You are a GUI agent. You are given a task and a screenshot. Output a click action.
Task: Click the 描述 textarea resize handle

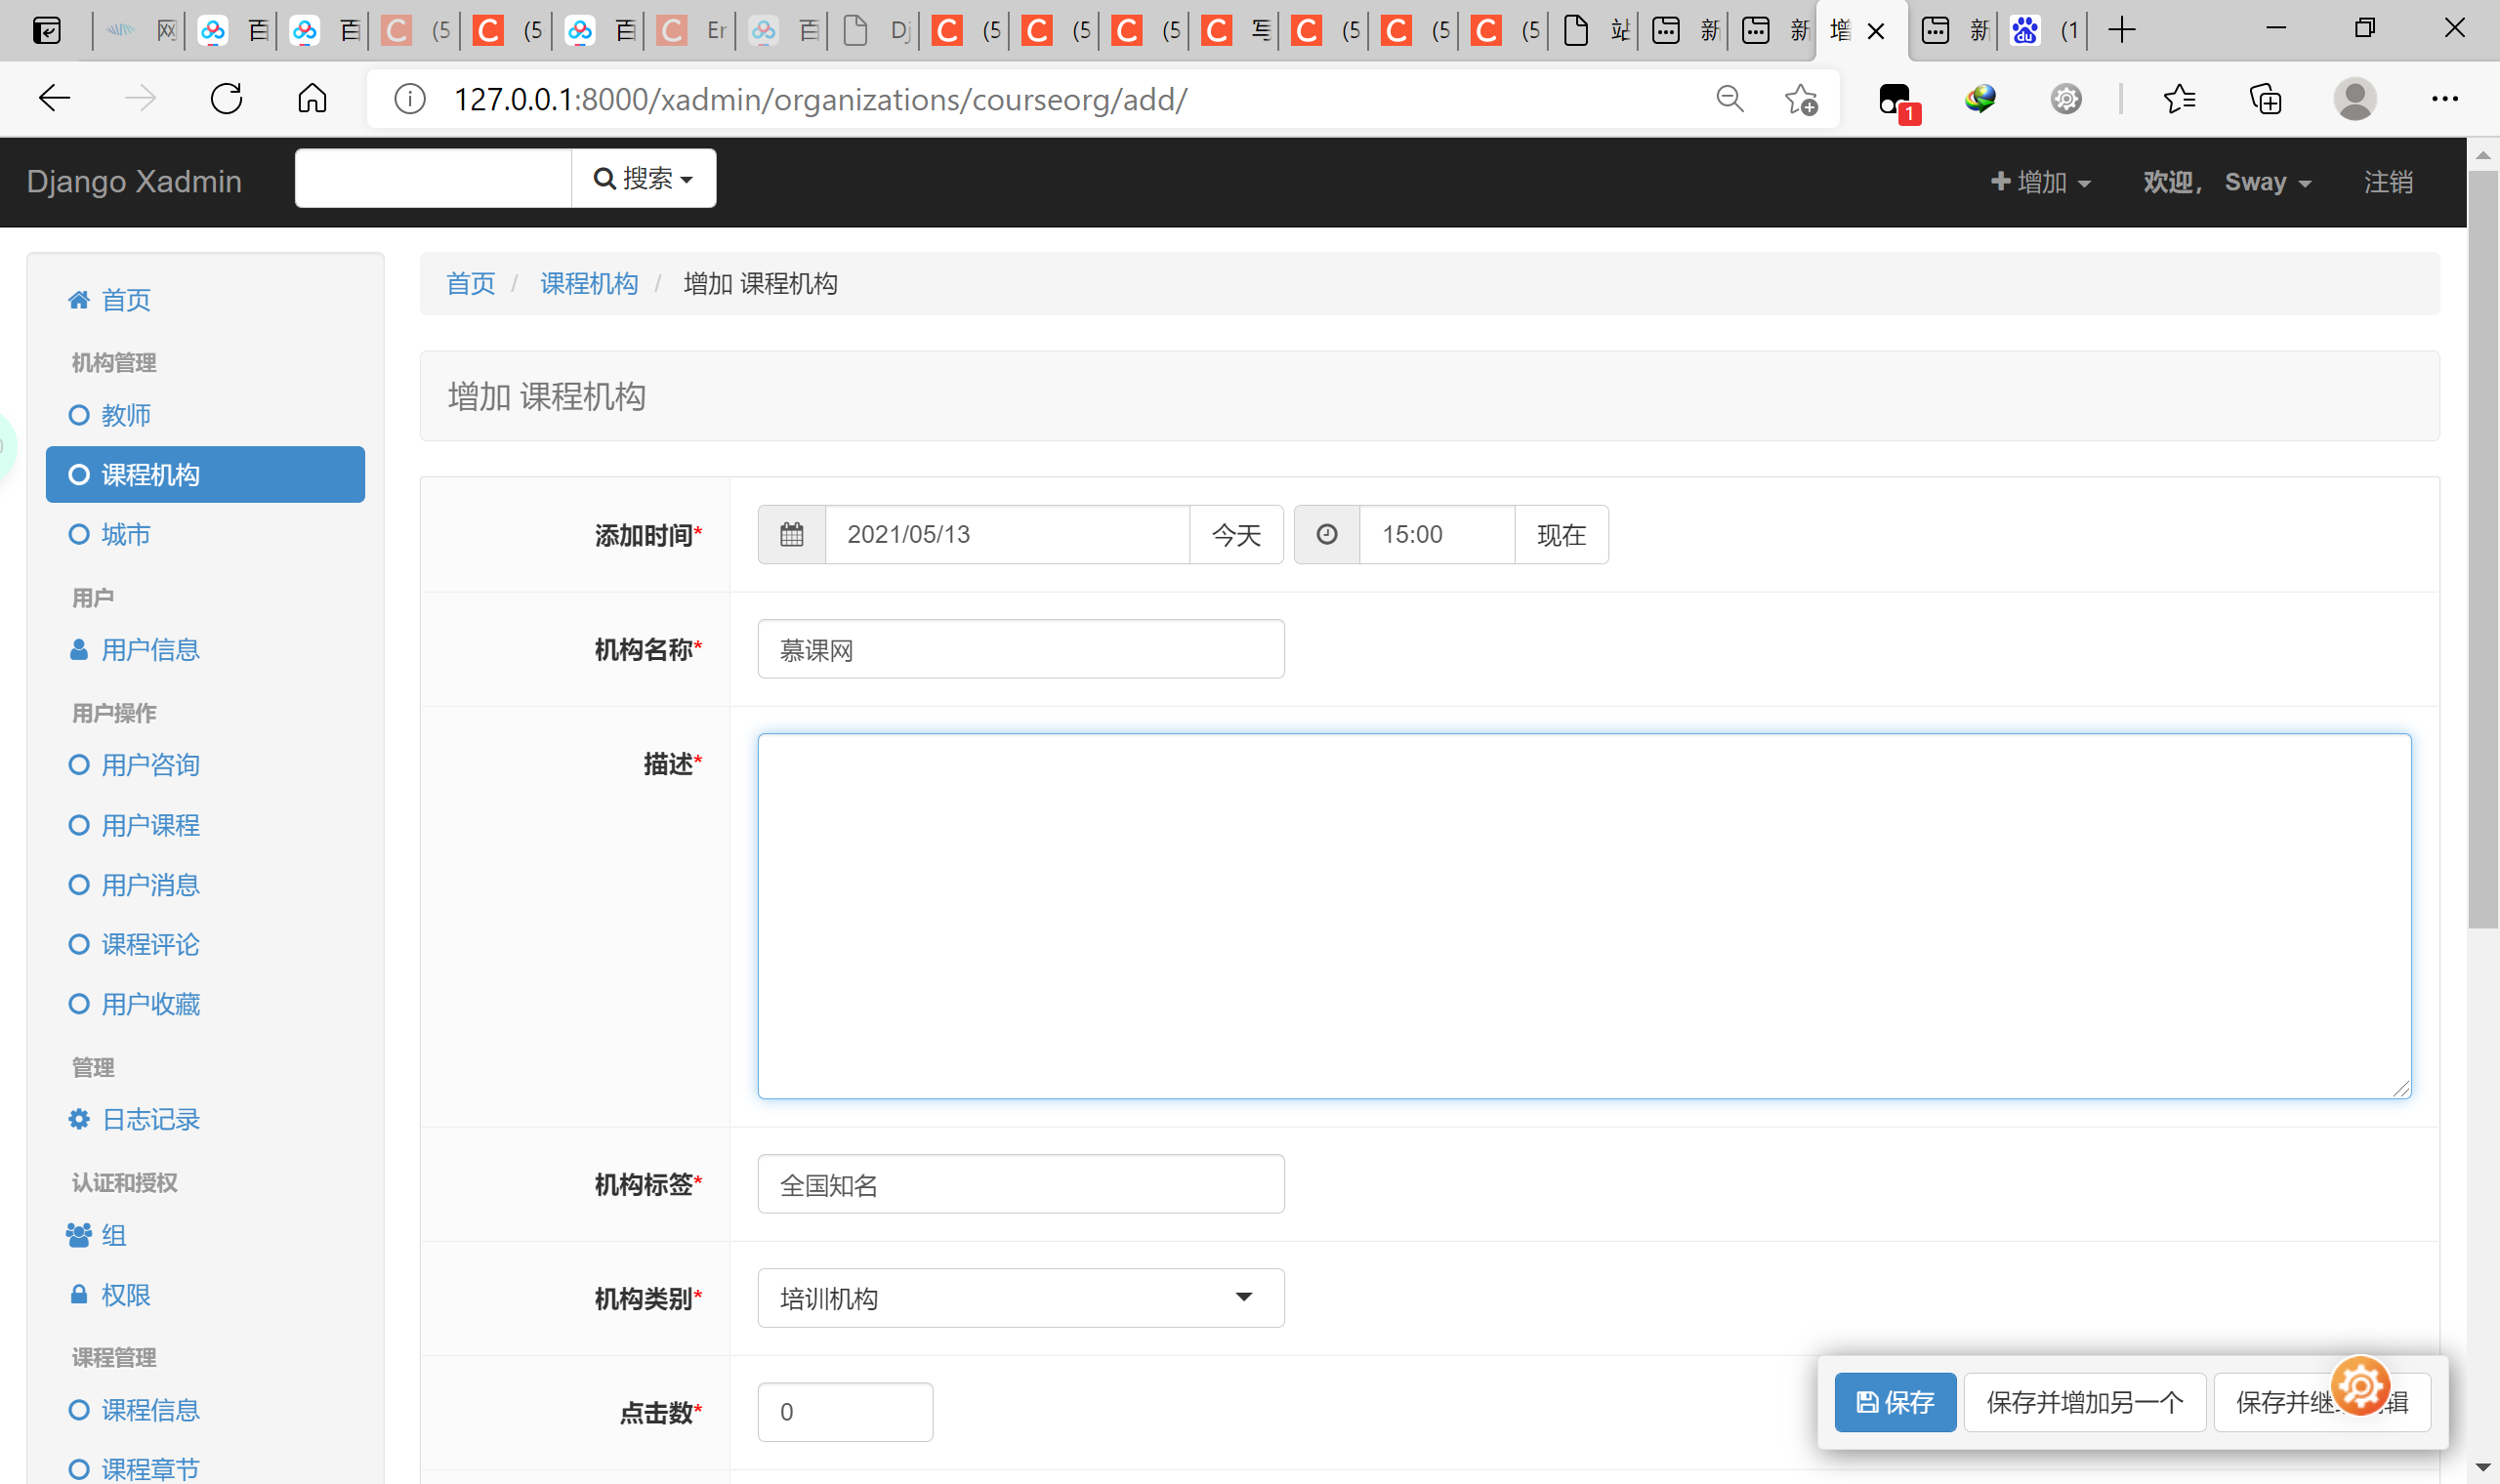(x=2402, y=1089)
